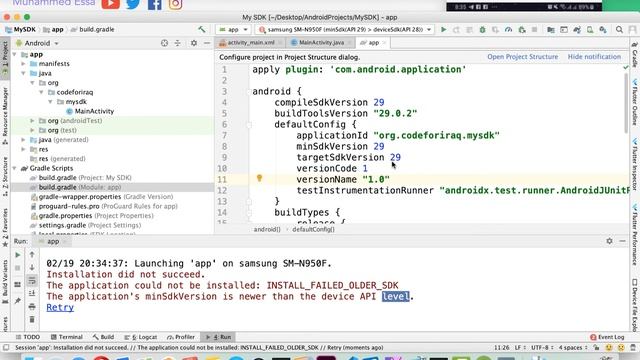Toggle the tool window bars status icon

tap(6, 348)
